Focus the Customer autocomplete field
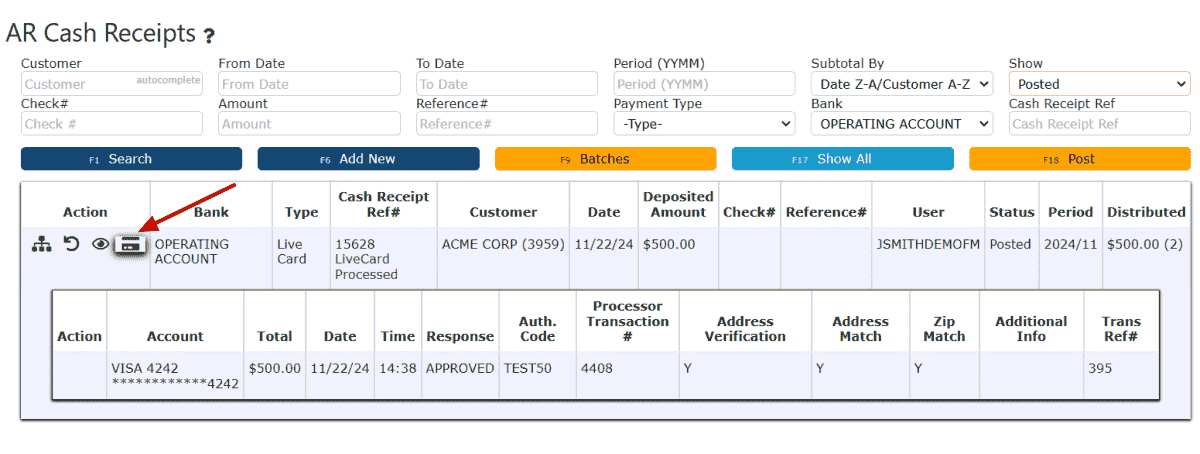 pyautogui.click(x=112, y=84)
